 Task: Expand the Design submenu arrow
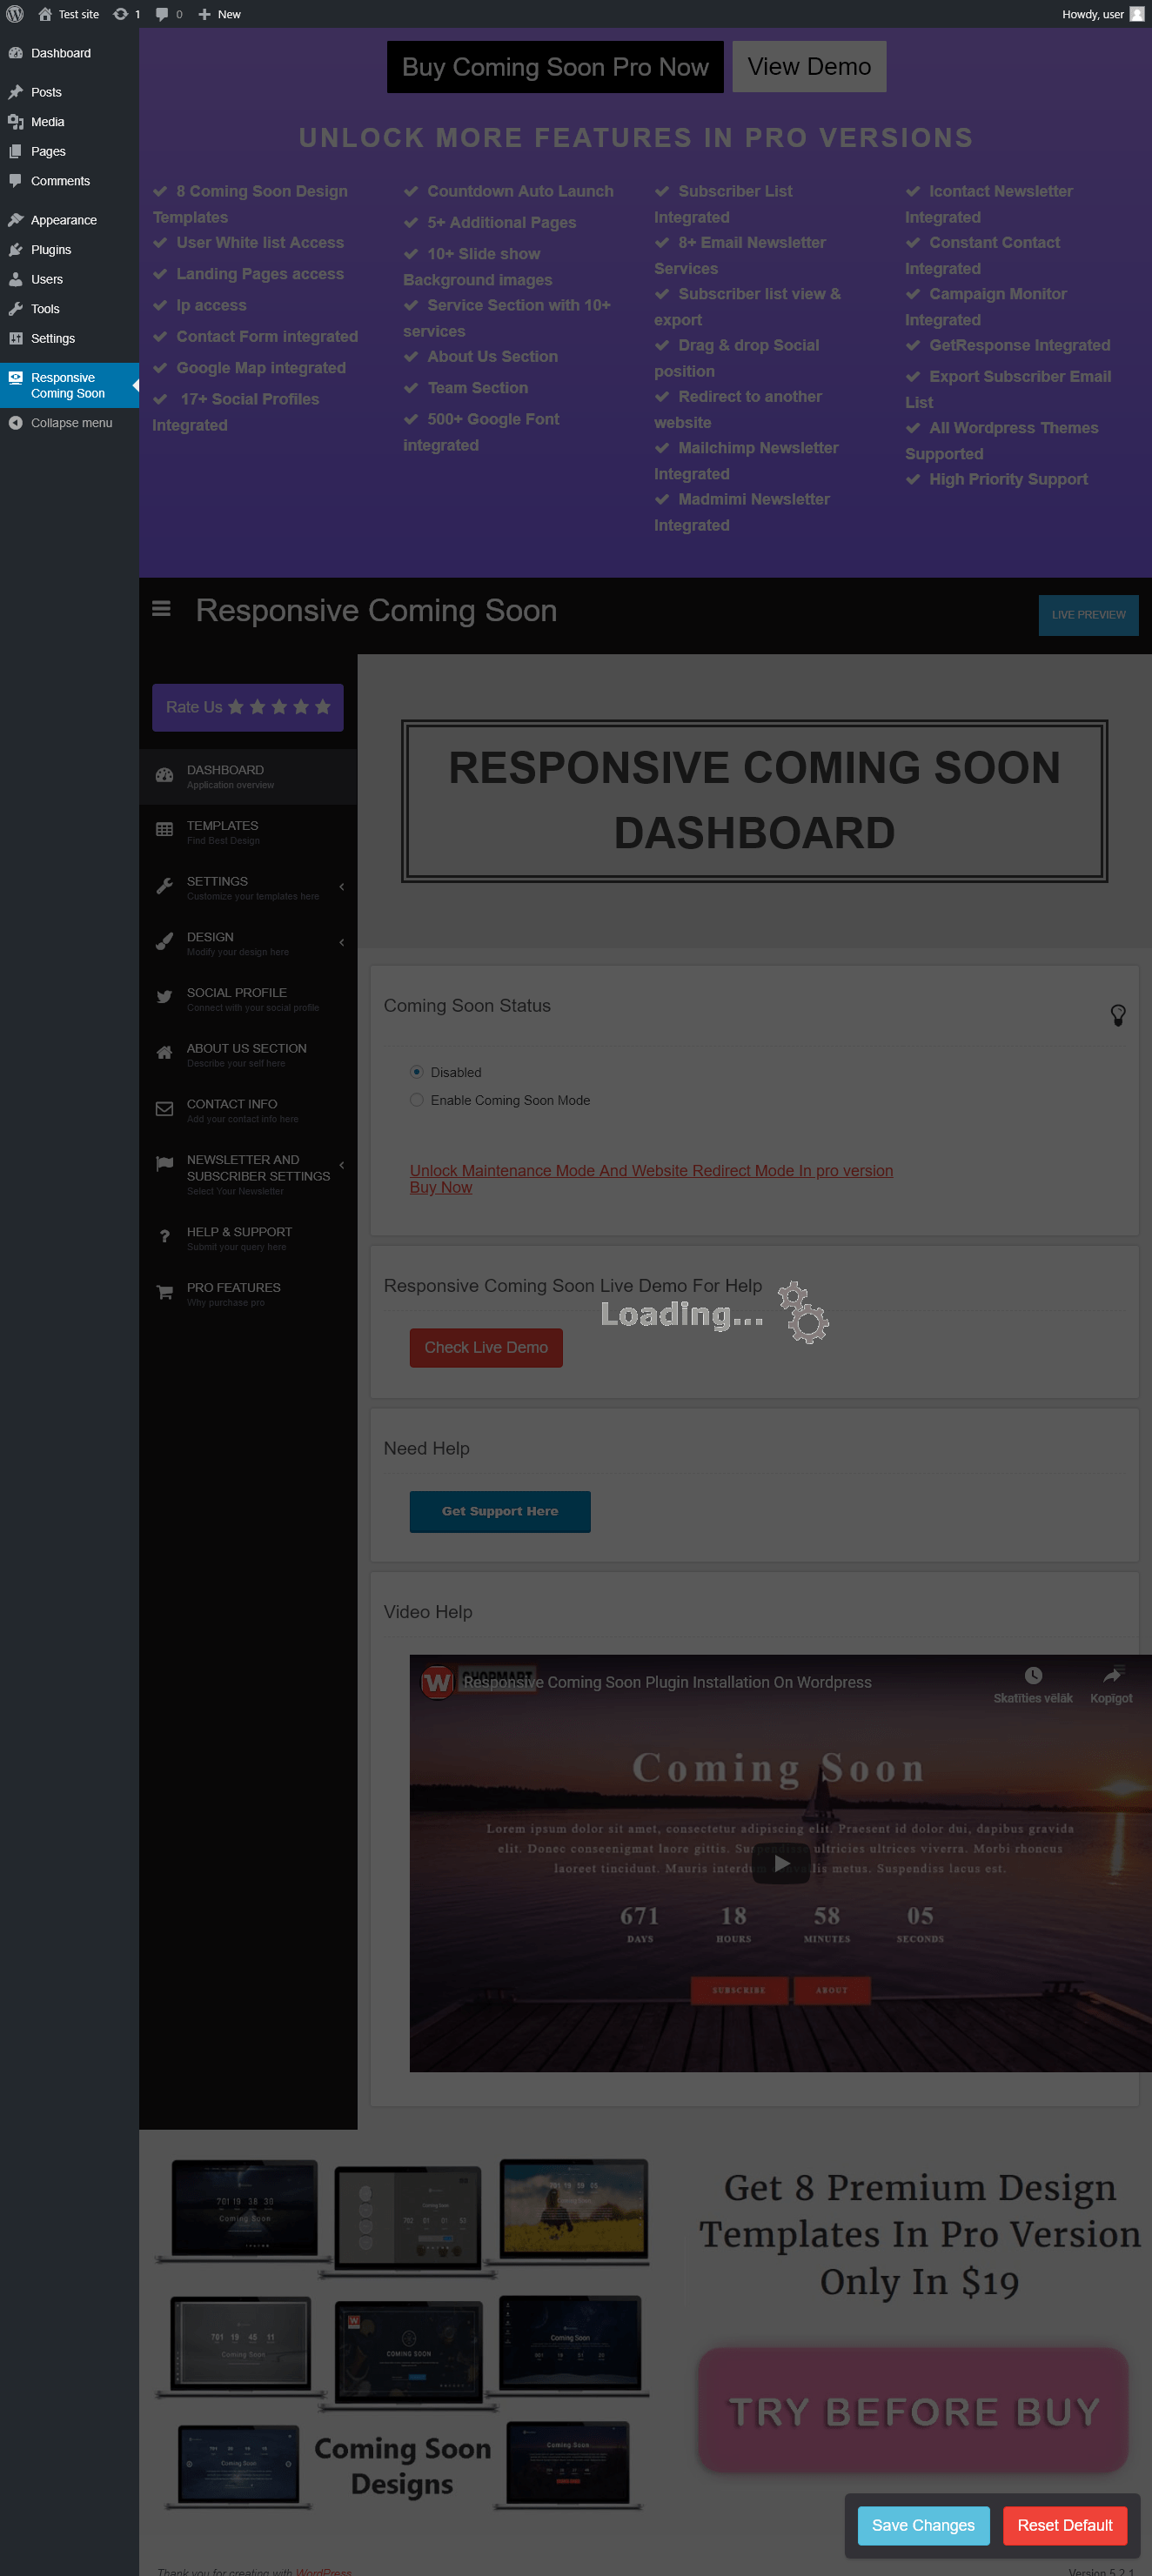[342, 943]
